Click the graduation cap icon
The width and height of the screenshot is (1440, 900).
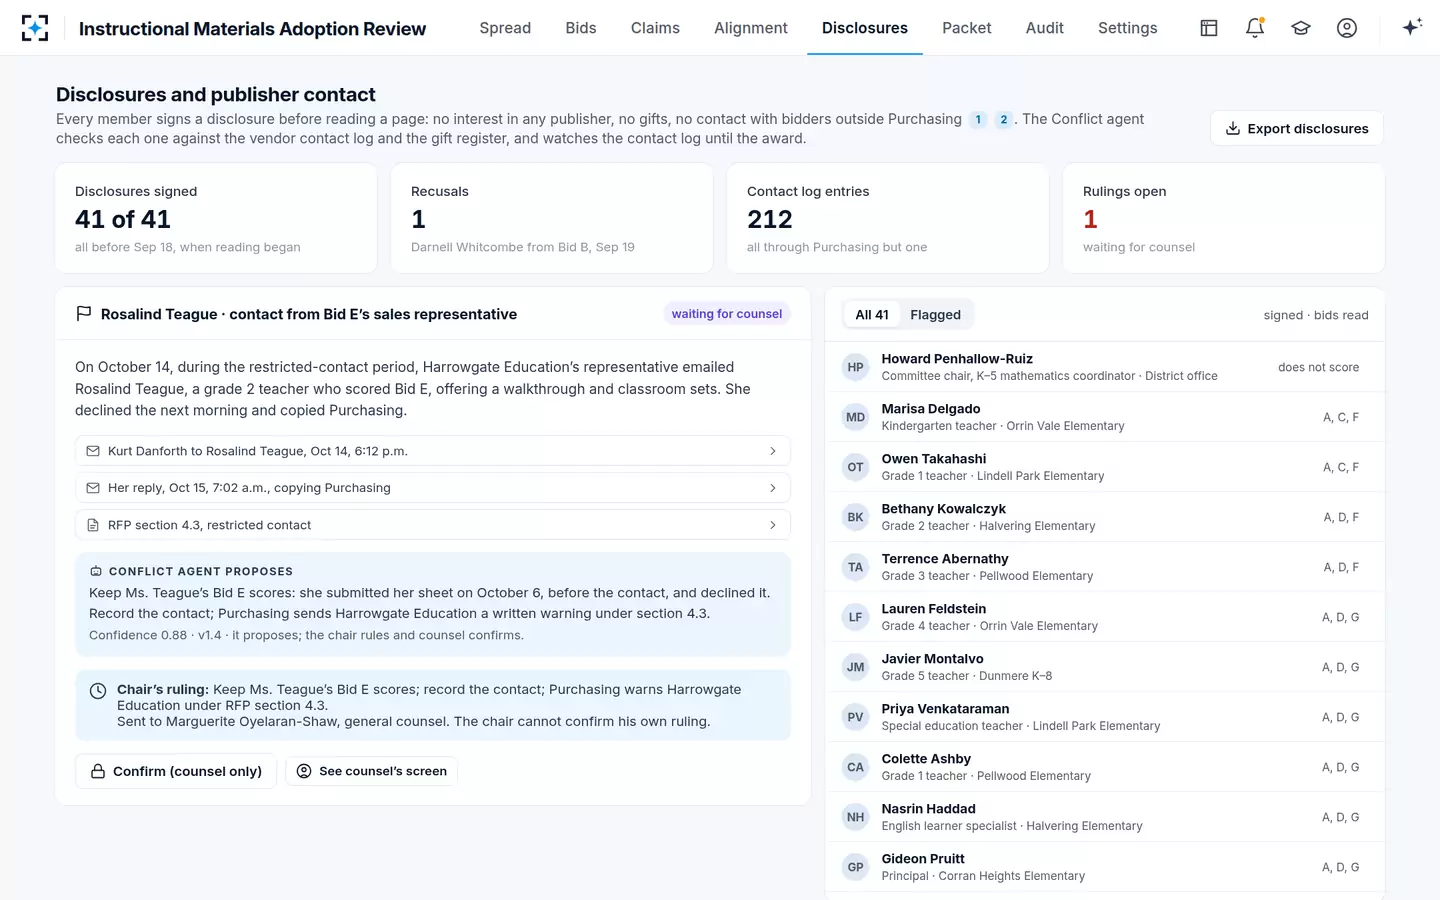[x=1301, y=28]
